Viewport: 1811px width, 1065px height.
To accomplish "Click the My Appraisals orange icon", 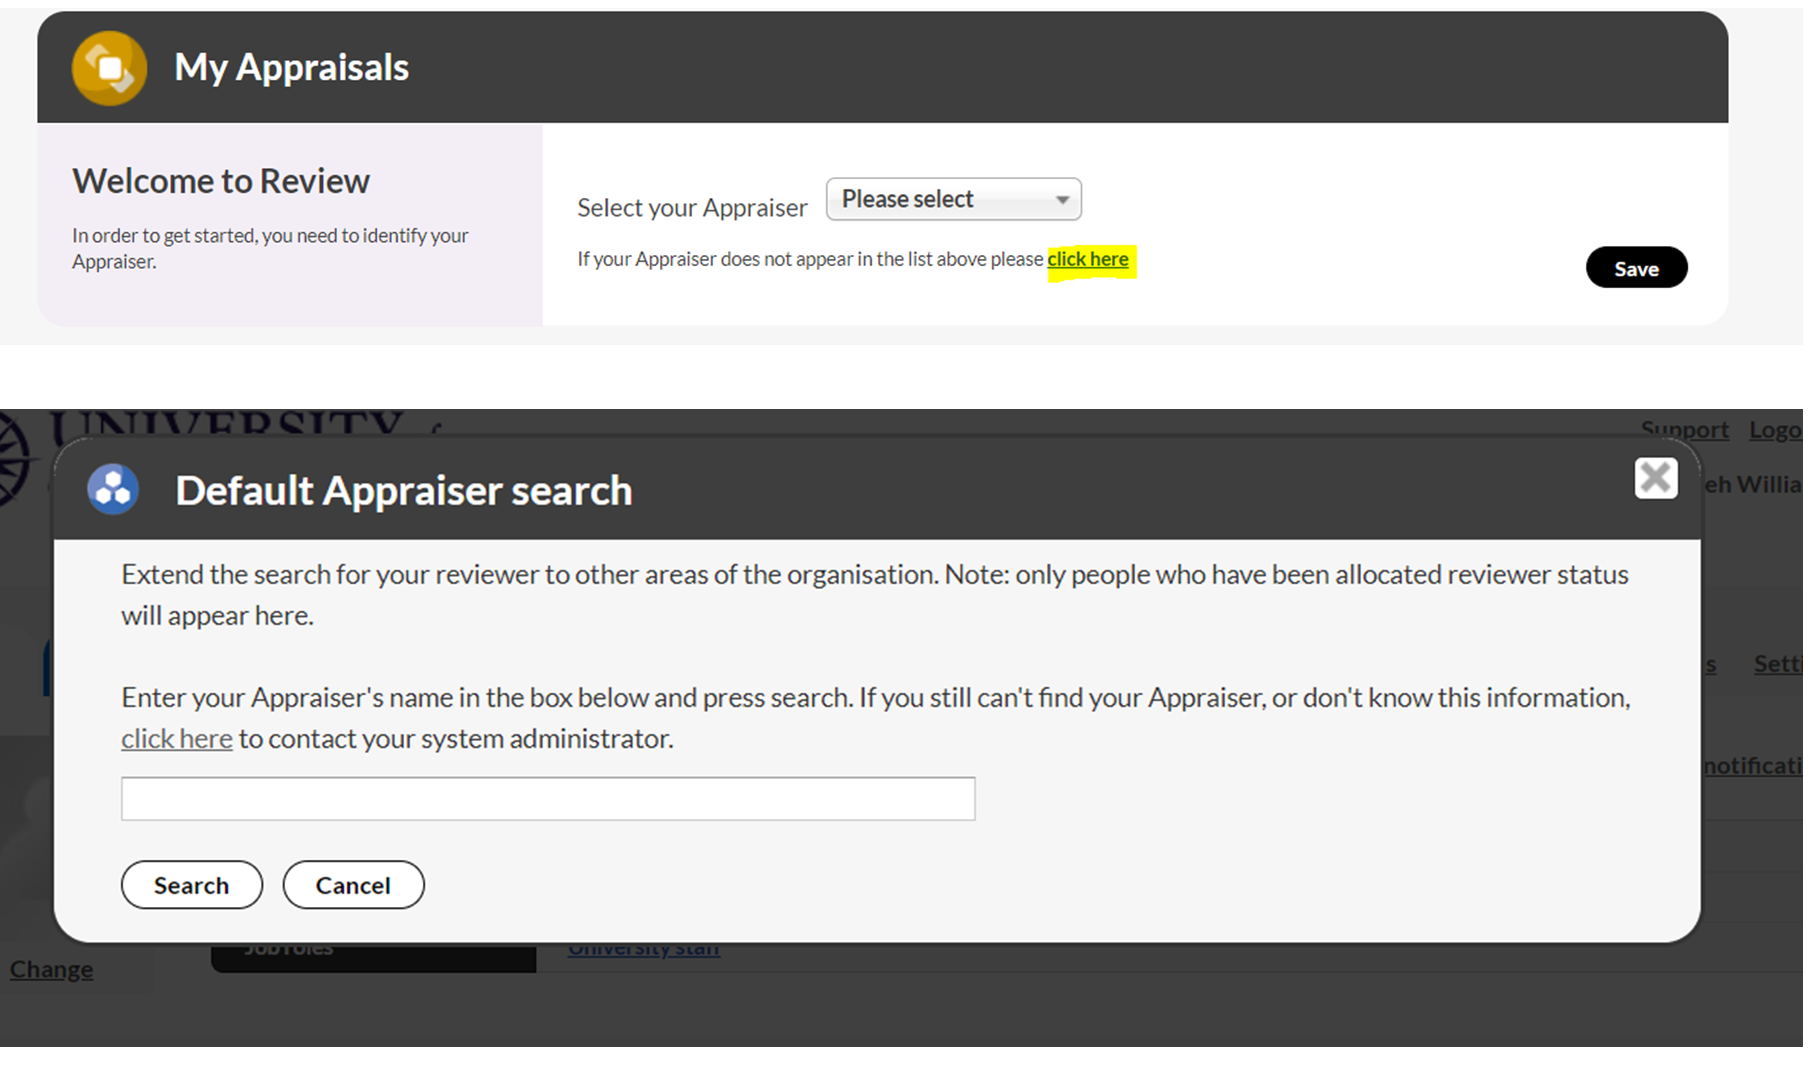I will pos(109,68).
